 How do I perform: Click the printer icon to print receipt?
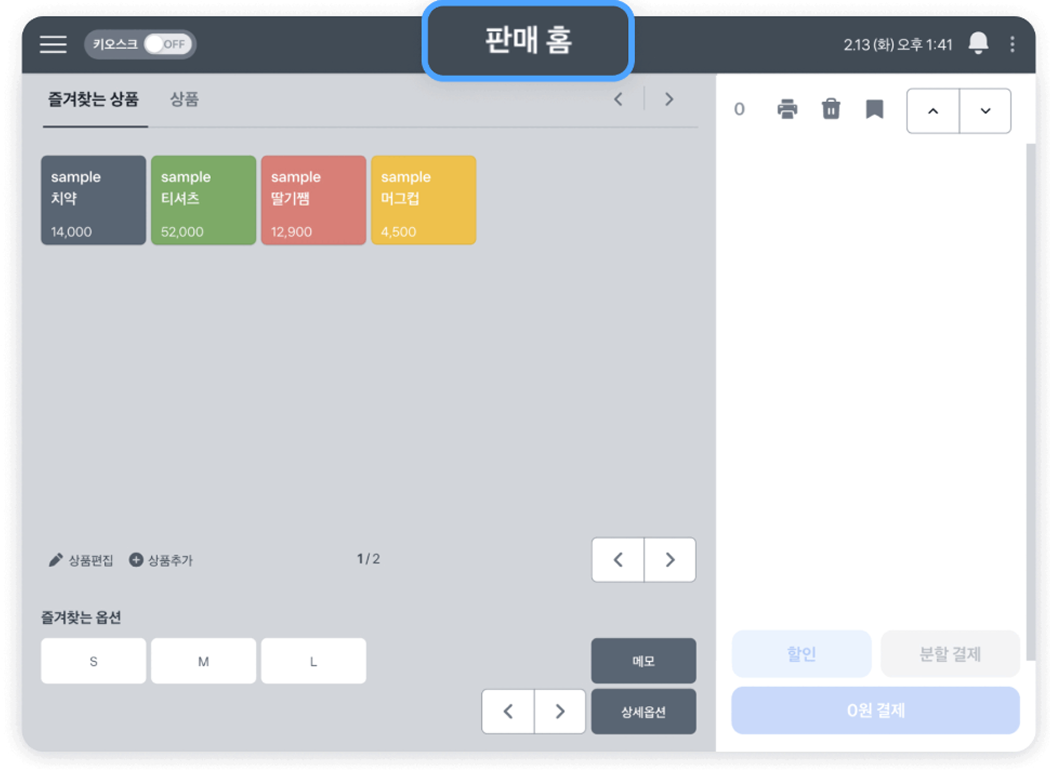click(x=787, y=110)
